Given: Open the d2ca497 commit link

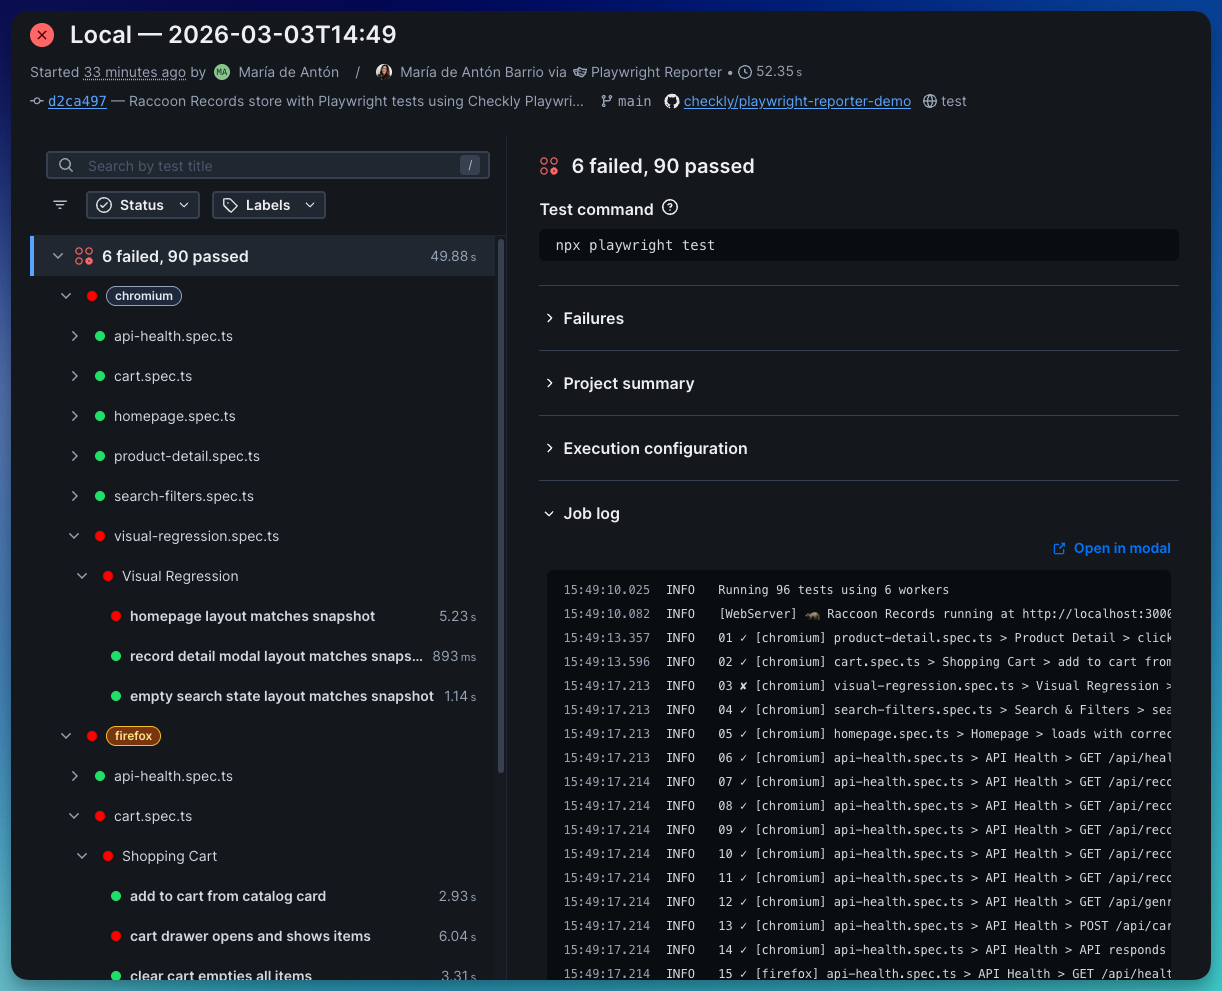Looking at the screenshot, I should click(x=77, y=101).
